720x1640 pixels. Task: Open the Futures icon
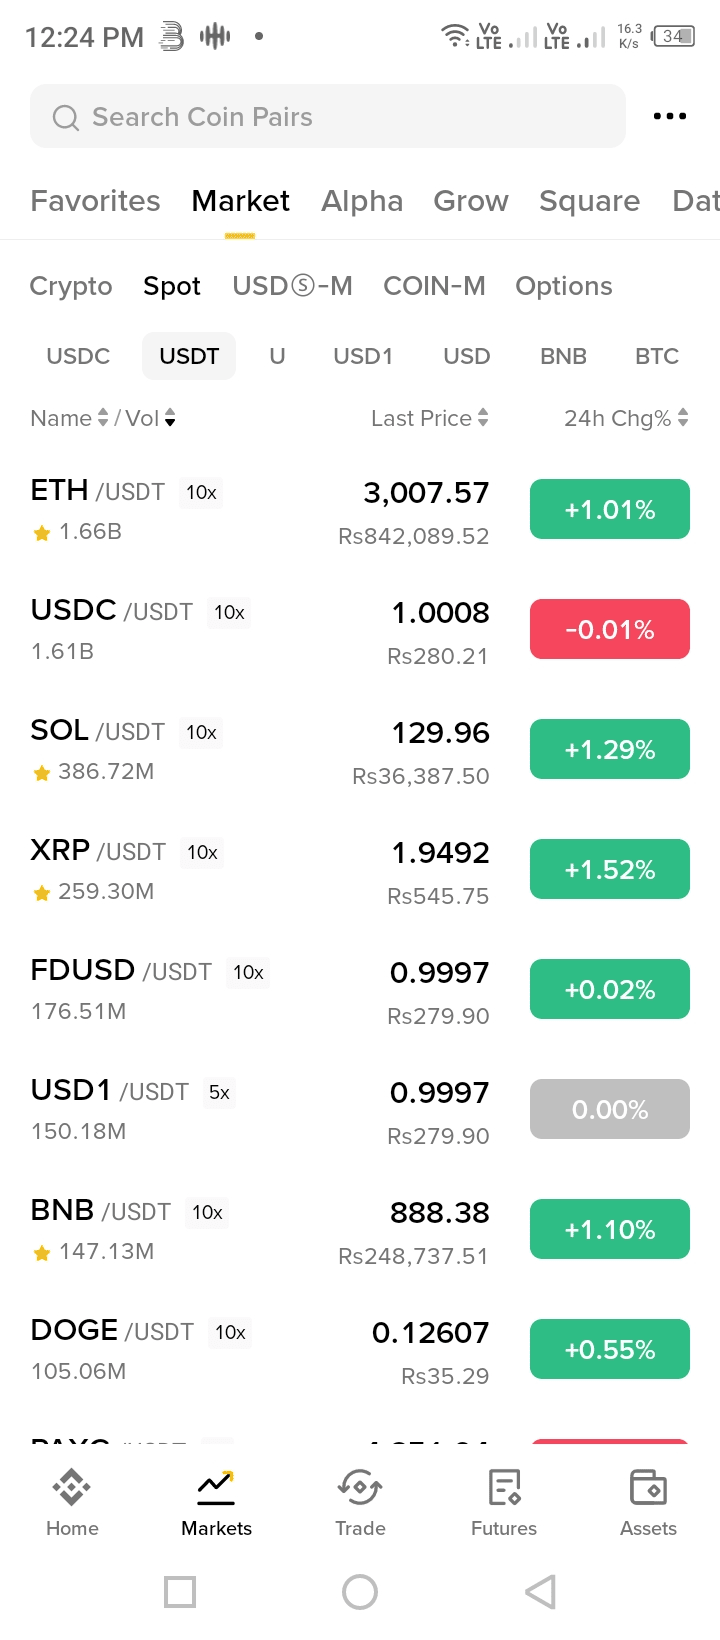point(504,1488)
